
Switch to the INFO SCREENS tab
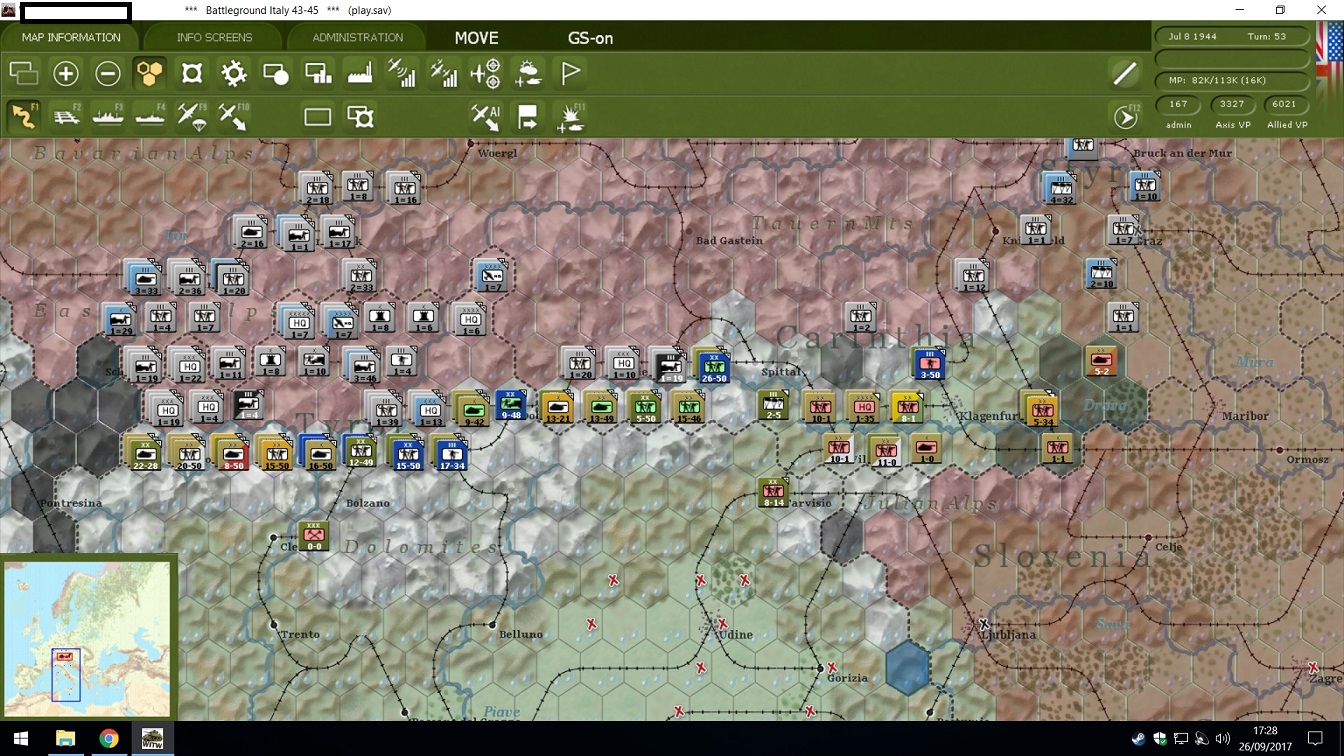(214, 38)
